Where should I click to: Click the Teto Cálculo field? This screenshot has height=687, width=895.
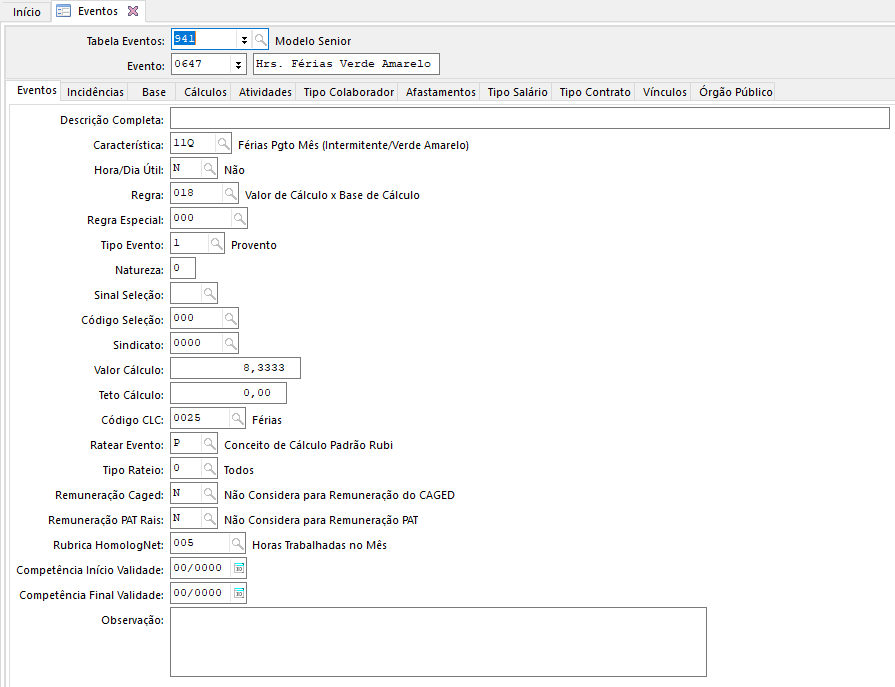(x=228, y=393)
